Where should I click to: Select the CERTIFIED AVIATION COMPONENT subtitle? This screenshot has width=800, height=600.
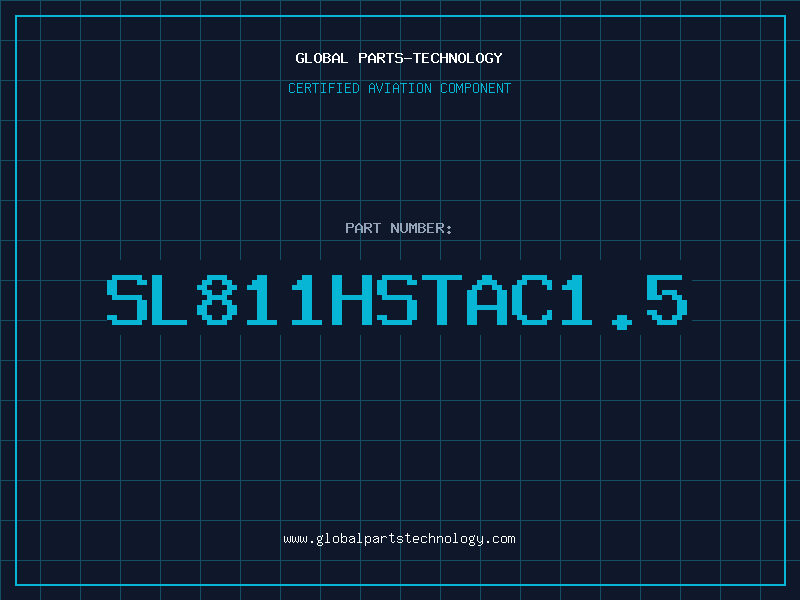[x=399, y=88]
